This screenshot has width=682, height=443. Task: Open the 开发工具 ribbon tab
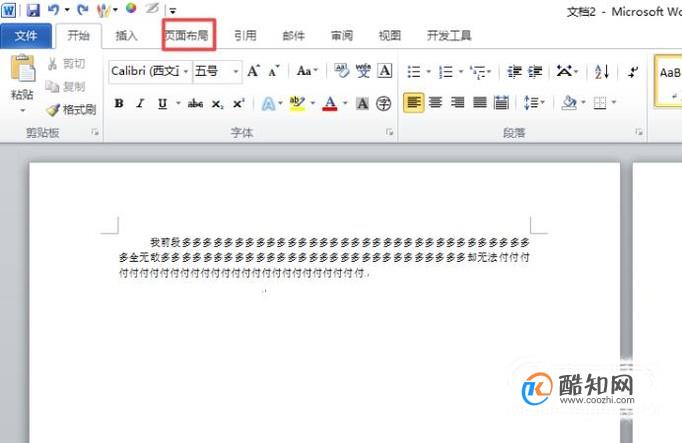point(449,36)
